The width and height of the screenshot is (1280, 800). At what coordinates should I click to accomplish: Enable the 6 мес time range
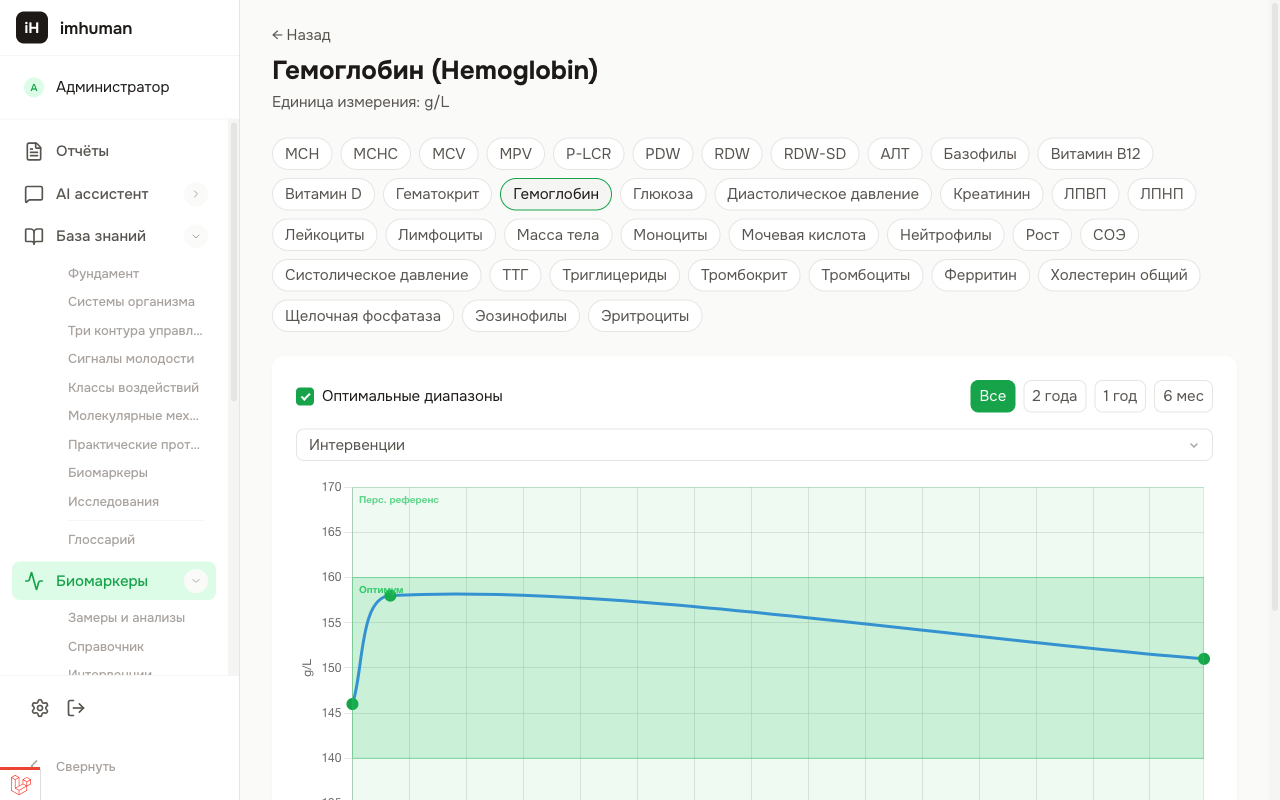pyautogui.click(x=1183, y=396)
